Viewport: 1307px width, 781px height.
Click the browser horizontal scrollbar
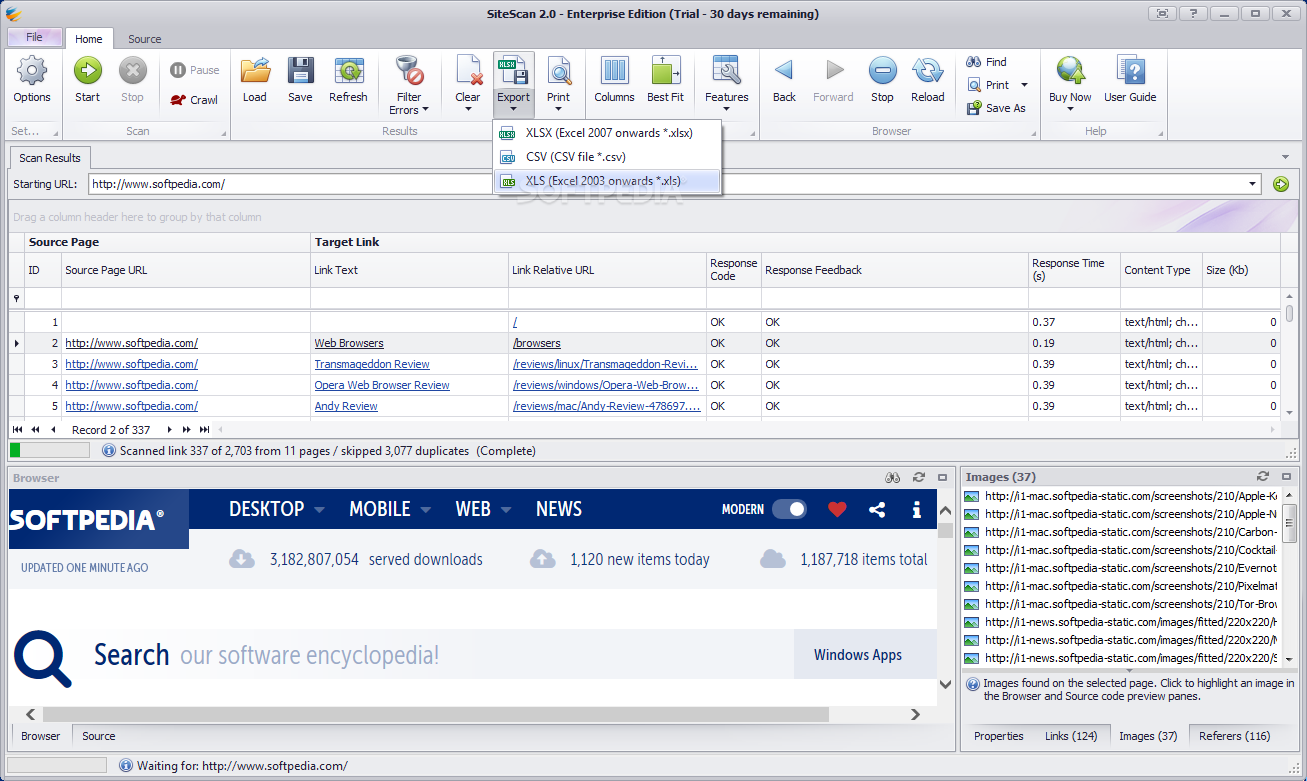click(435, 714)
